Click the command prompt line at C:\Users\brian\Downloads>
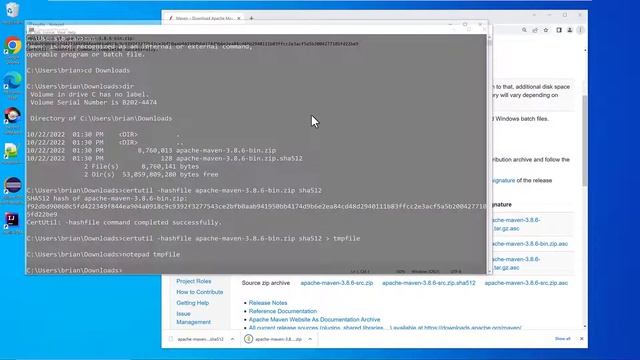Viewport: 640px width, 360px height. click(x=74, y=270)
